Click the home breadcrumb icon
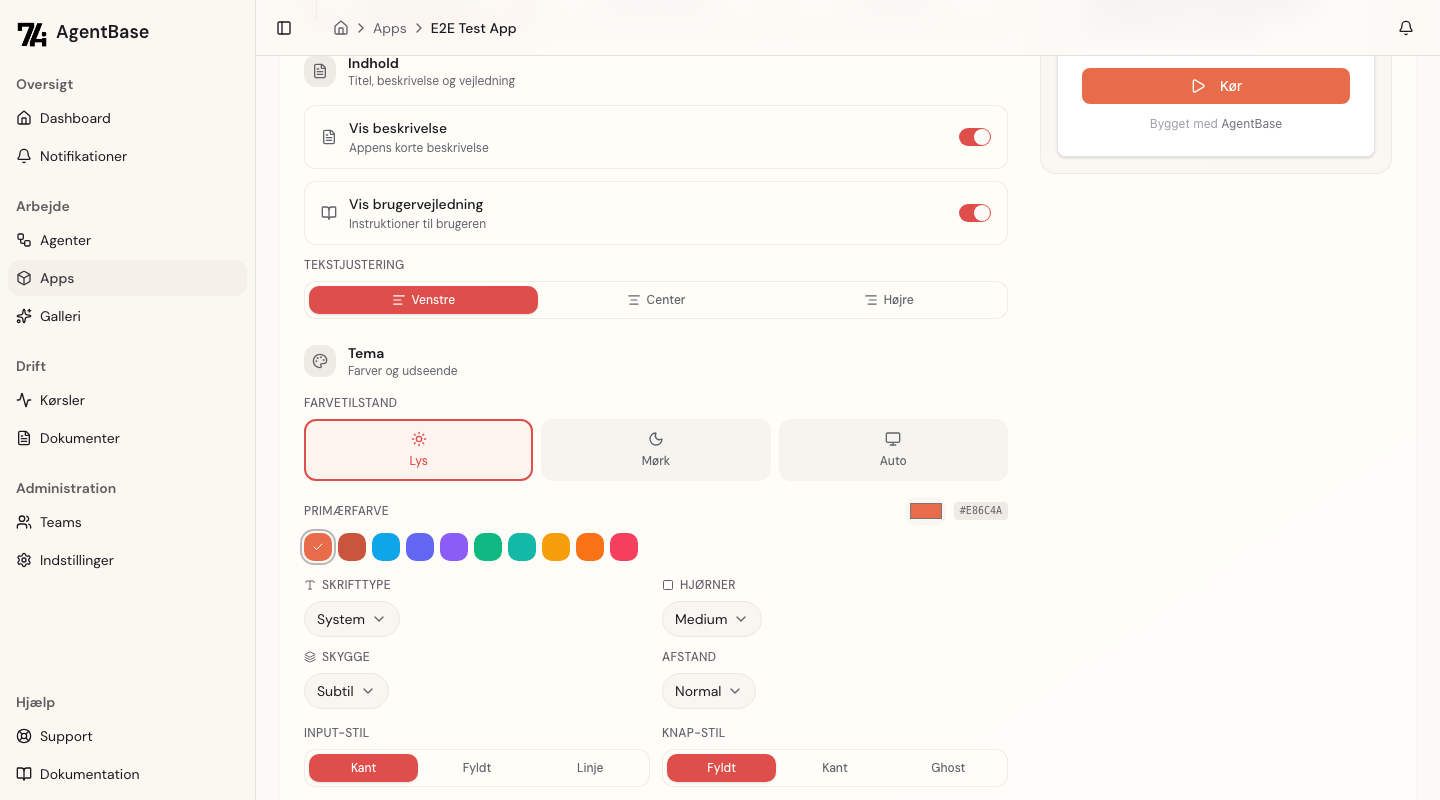 [x=341, y=28]
